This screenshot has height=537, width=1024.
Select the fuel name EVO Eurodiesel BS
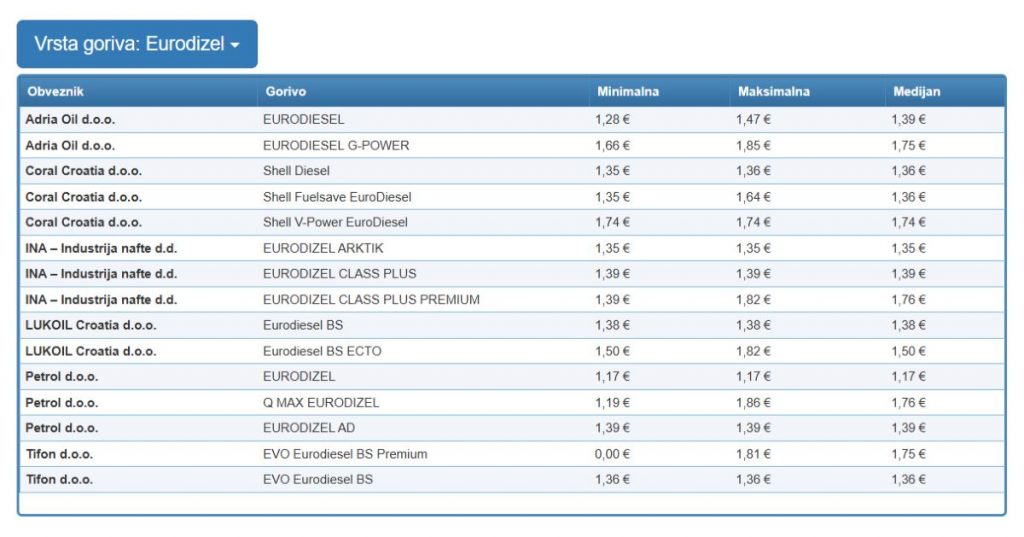coord(317,480)
